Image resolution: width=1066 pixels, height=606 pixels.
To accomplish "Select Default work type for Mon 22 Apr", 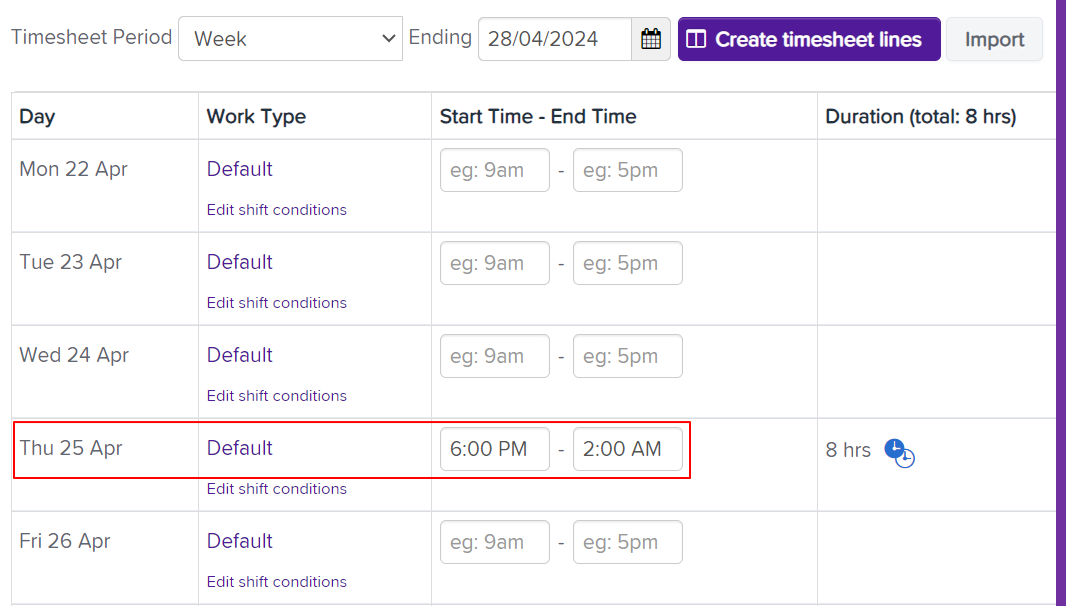I will coord(240,169).
